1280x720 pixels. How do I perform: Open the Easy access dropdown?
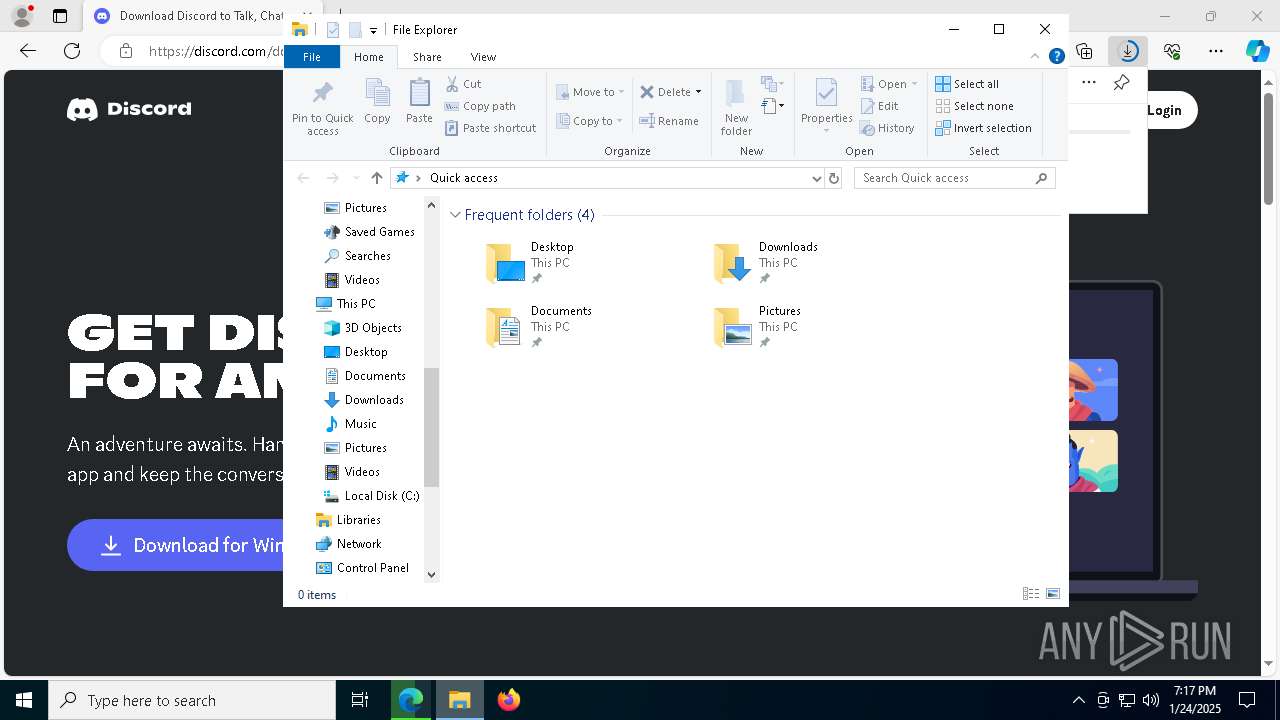coord(772,105)
